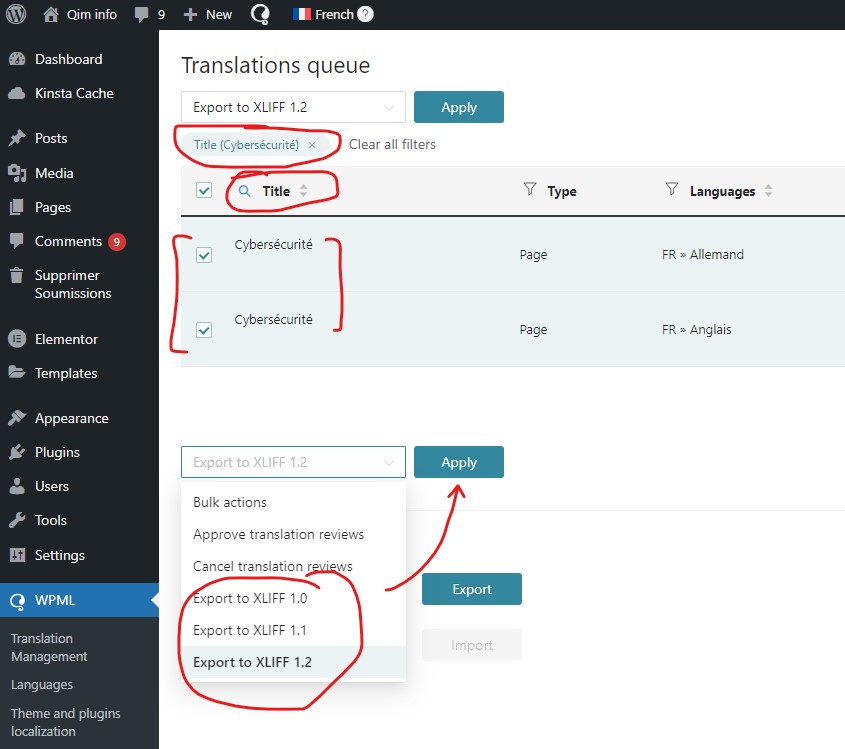Uncheck the Cybersécurité FR » Anglais row
The height and width of the screenshot is (749, 845).
pyautogui.click(x=204, y=330)
